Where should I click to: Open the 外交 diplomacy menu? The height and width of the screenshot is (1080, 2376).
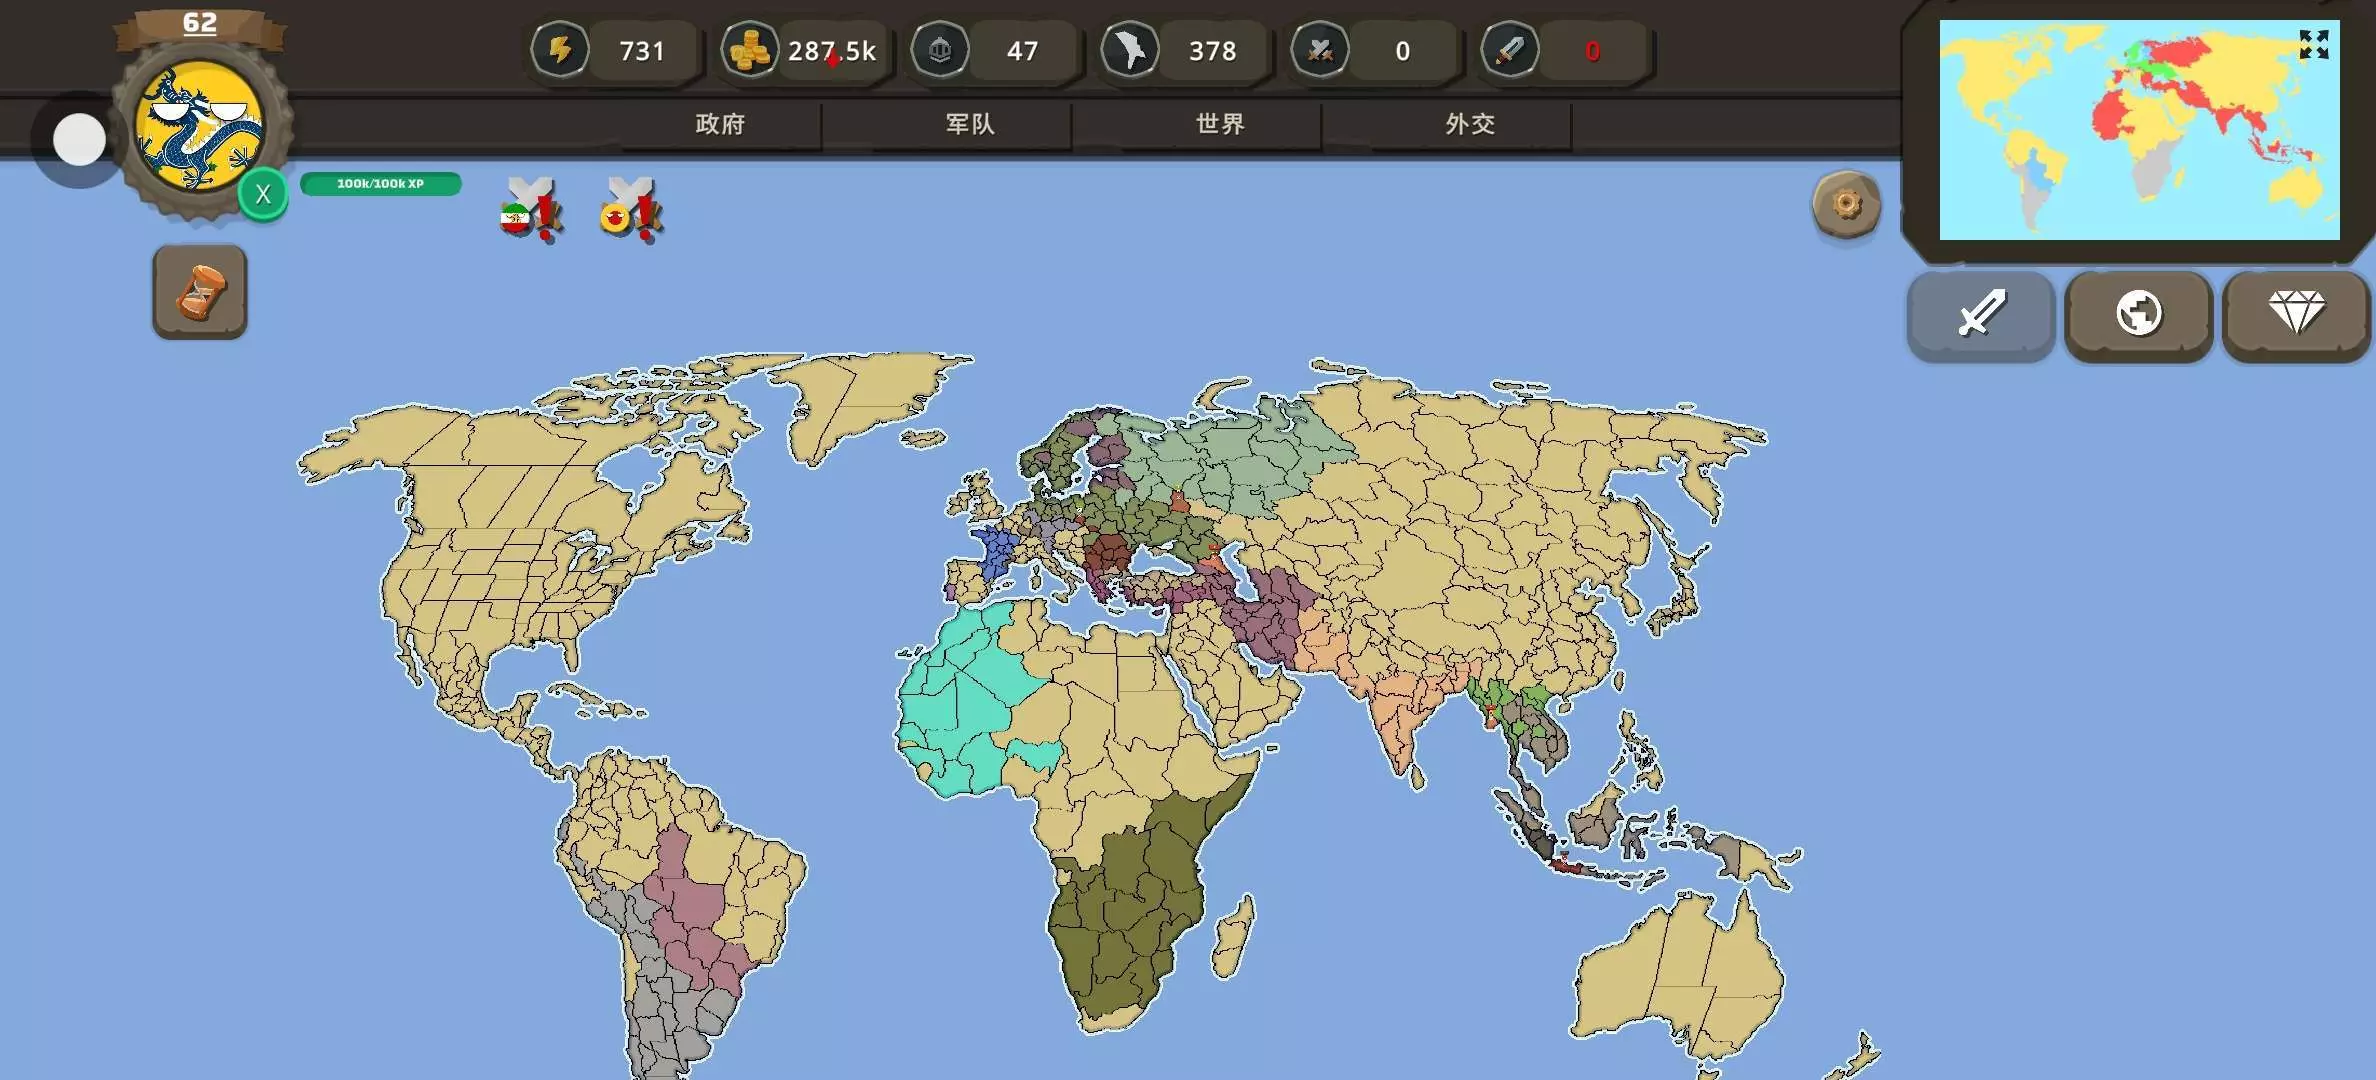coord(1470,124)
